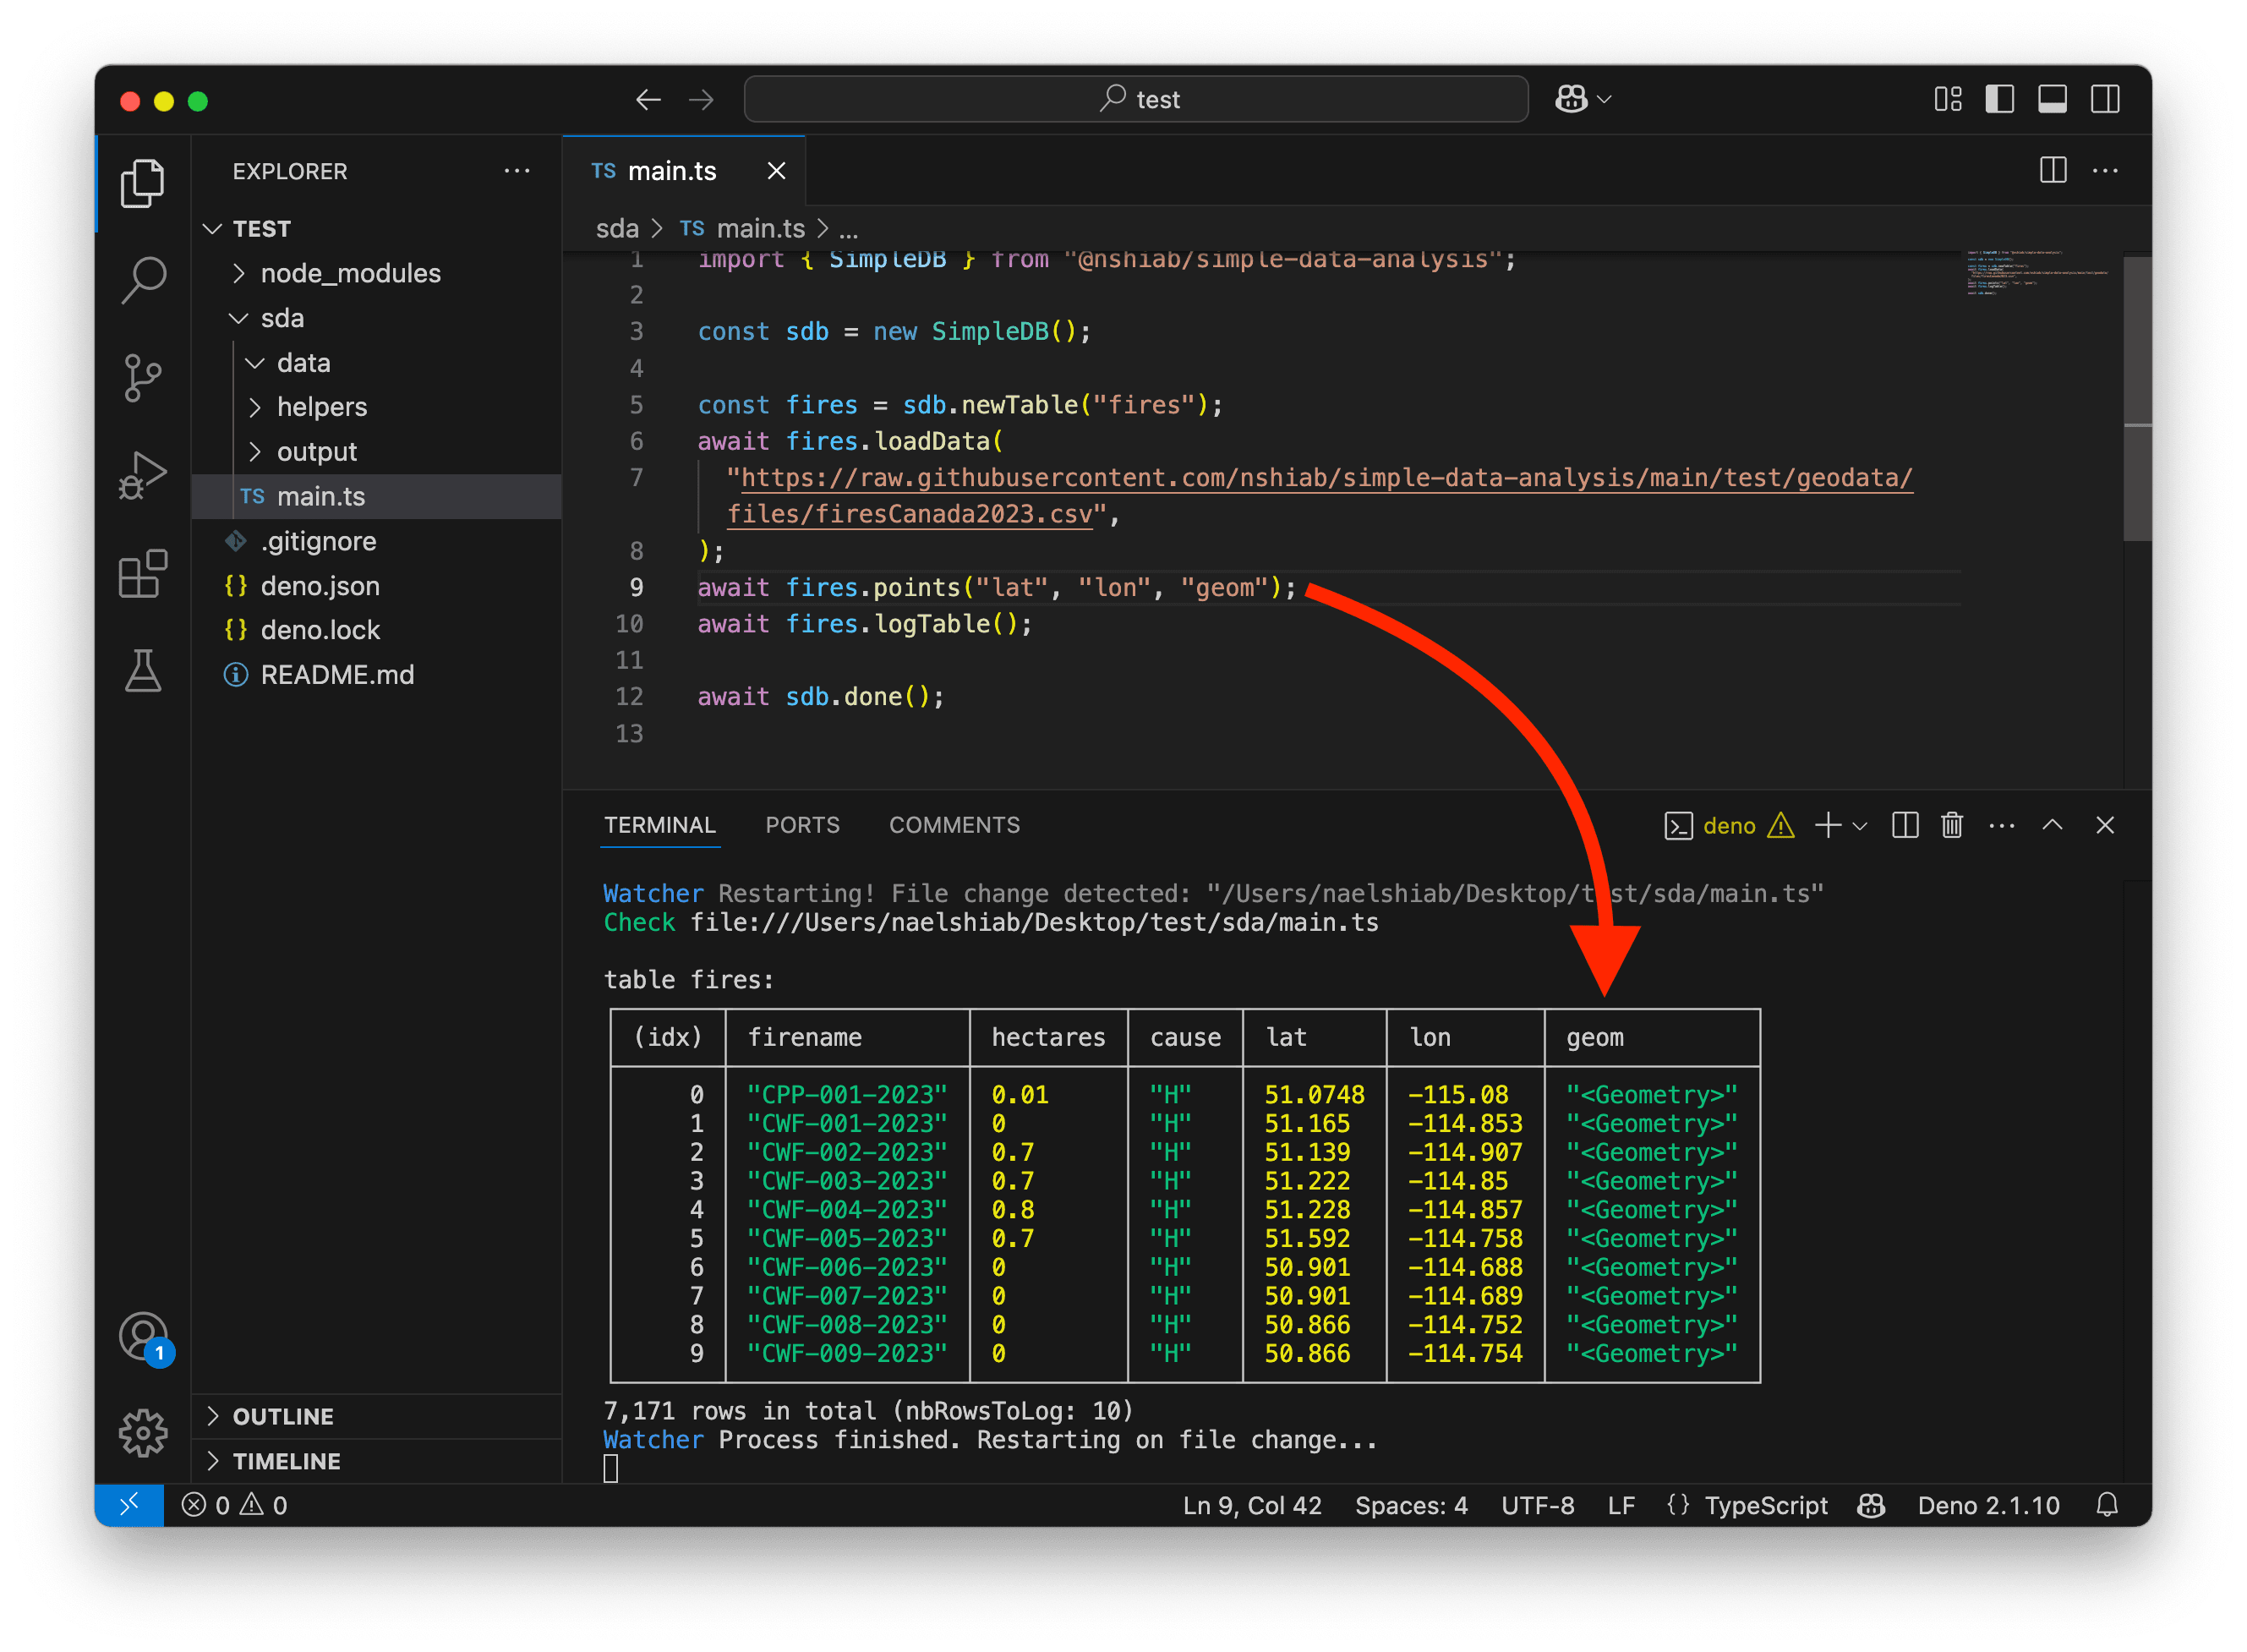Switch to the PORTS panel tab

802,825
